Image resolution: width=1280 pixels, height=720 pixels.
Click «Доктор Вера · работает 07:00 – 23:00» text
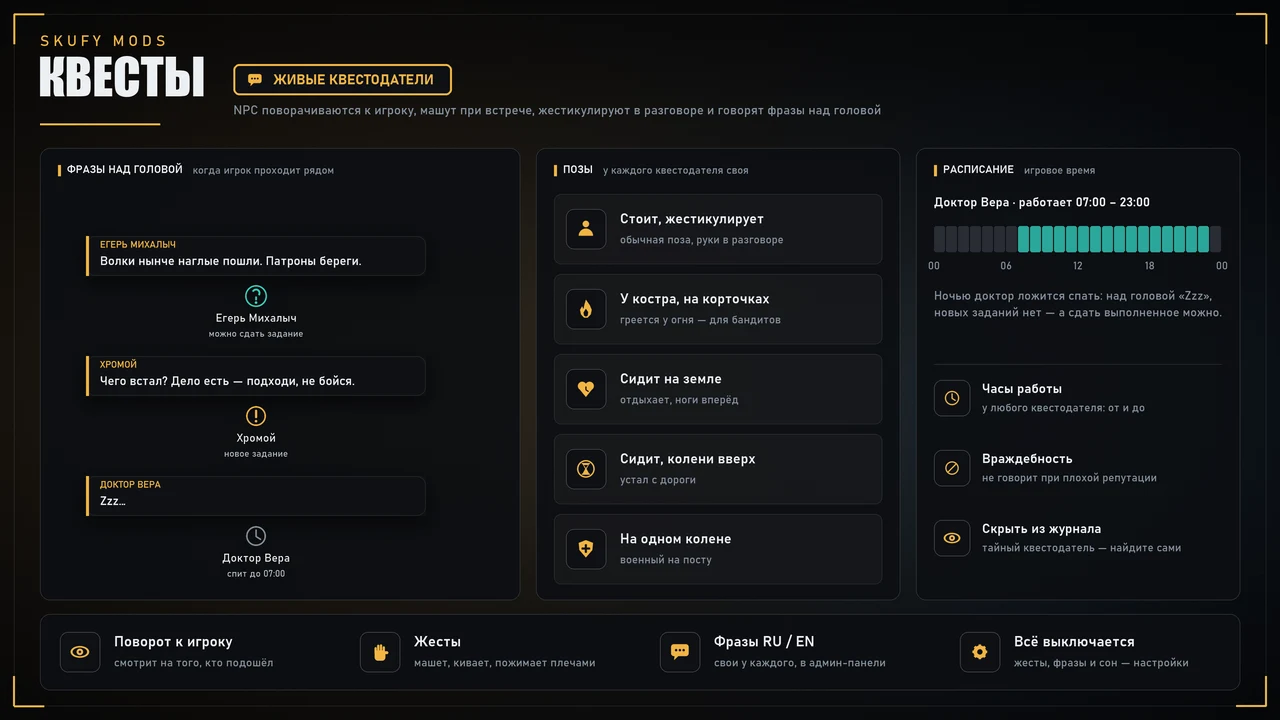pyautogui.click(x=1042, y=202)
